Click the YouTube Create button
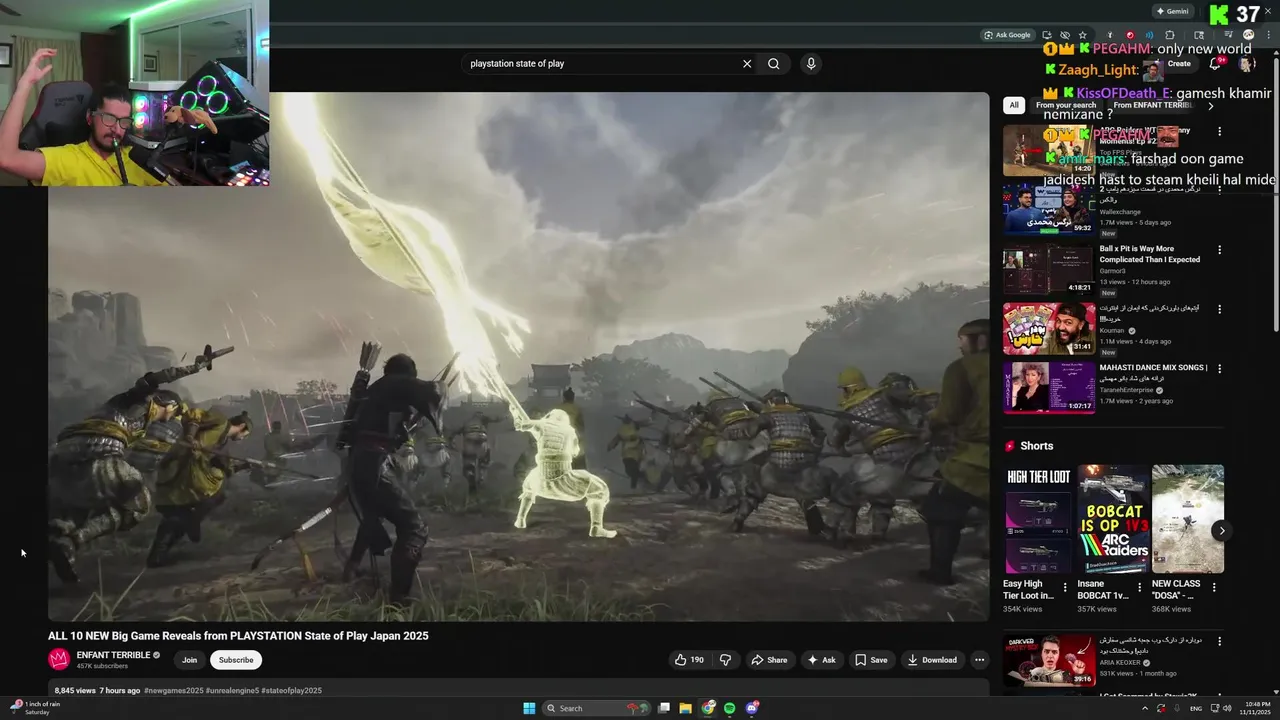1280x720 pixels. [x=1173, y=64]
